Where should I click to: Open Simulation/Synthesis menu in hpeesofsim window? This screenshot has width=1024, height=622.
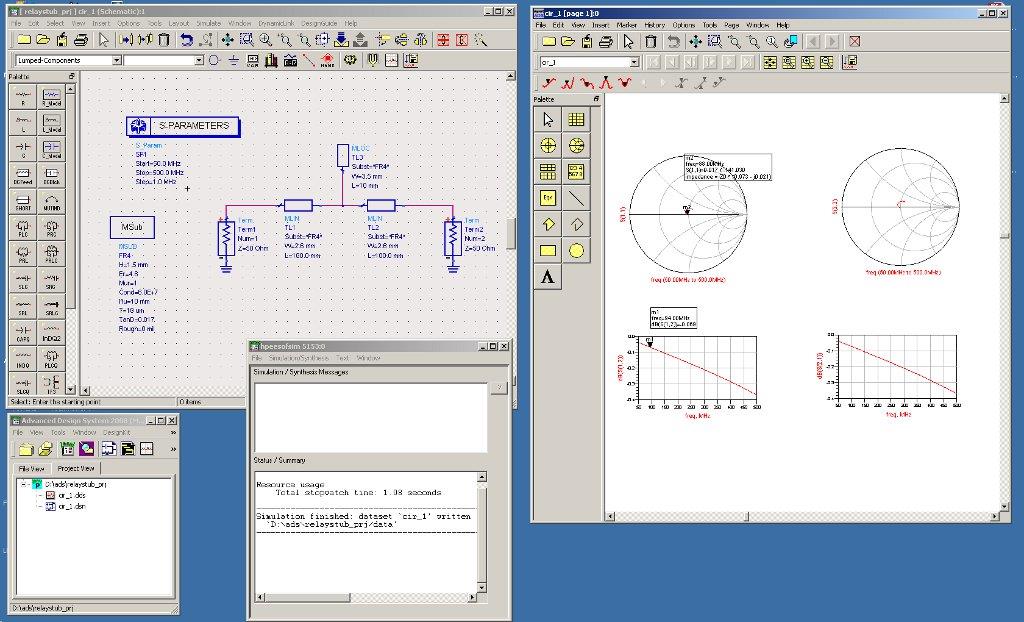click(299, 358)
